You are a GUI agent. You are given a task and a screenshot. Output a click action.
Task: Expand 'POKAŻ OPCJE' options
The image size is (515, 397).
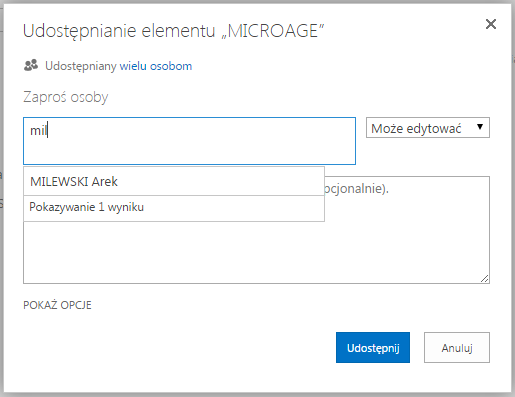point(57,305)
